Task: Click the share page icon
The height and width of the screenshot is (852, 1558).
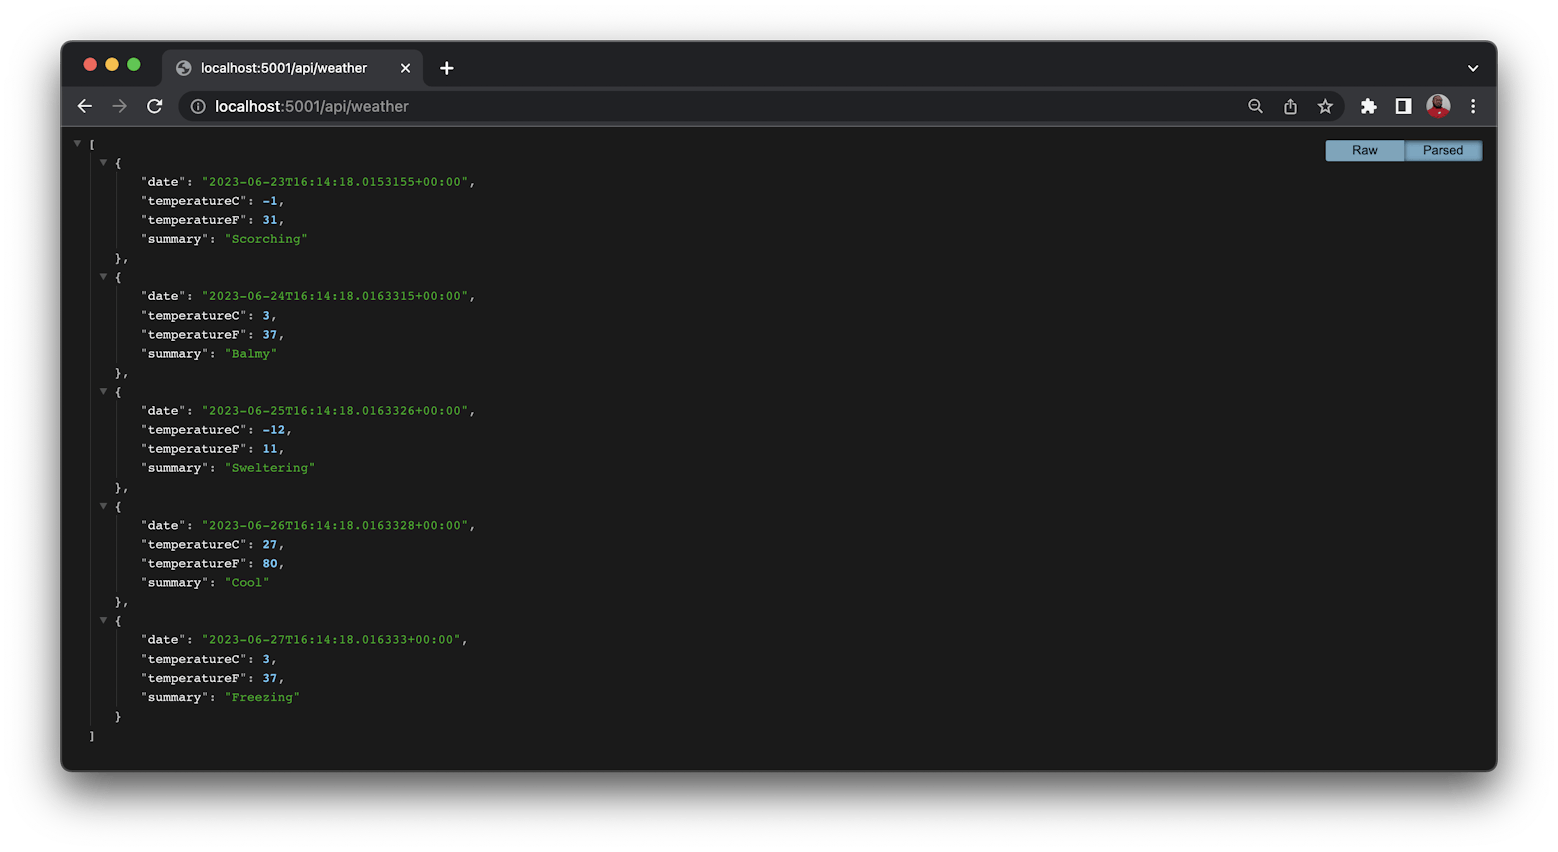Action: [x=1290, y=106]
